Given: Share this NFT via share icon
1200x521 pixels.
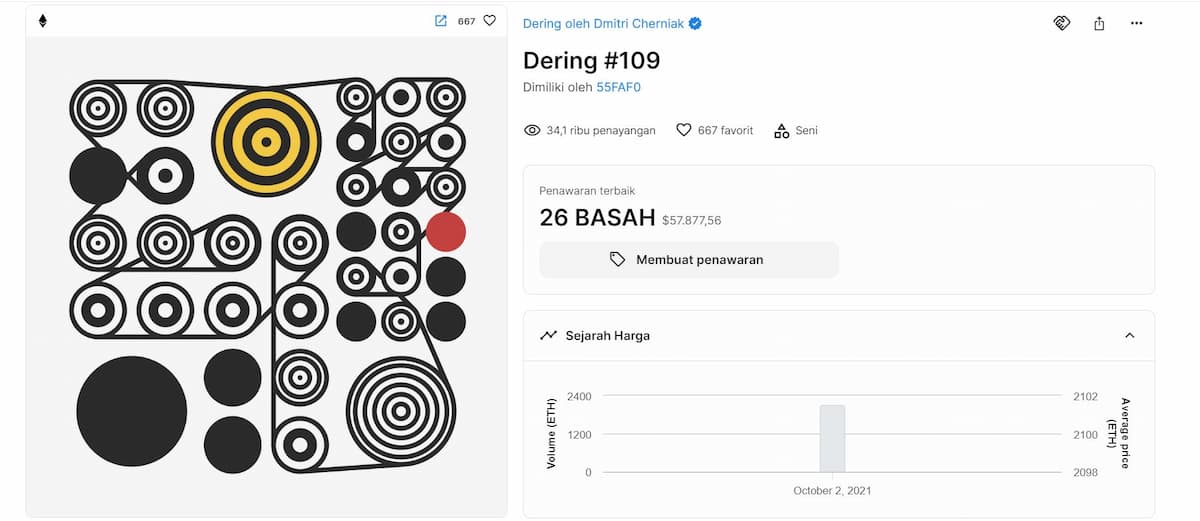Looking at the screenshot, I should [1099, 23].
